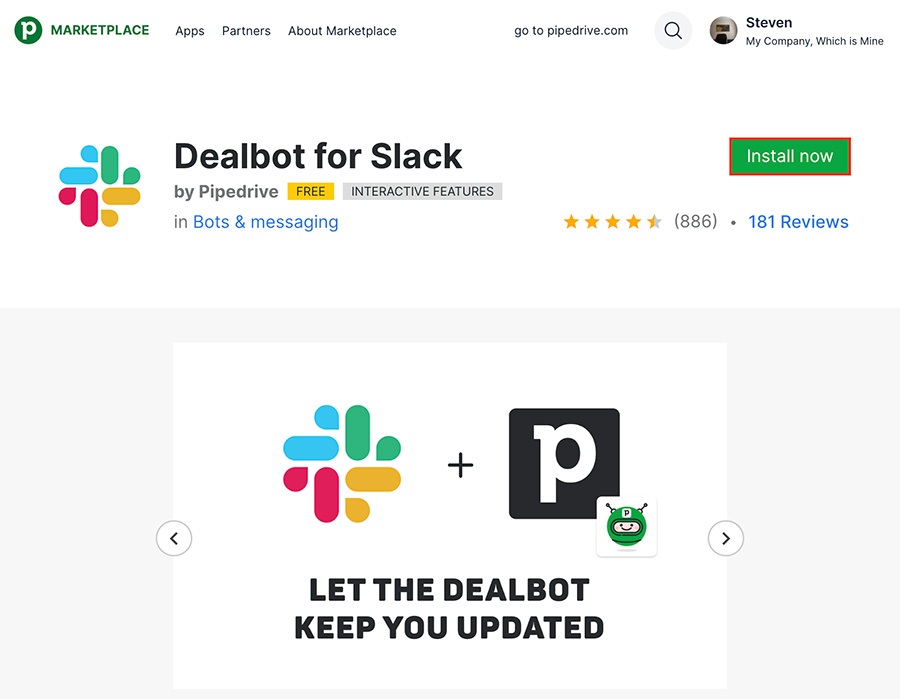Click the Dealbot robot app icon
Viewport: 900px width, 699px height.
(626, 529)
